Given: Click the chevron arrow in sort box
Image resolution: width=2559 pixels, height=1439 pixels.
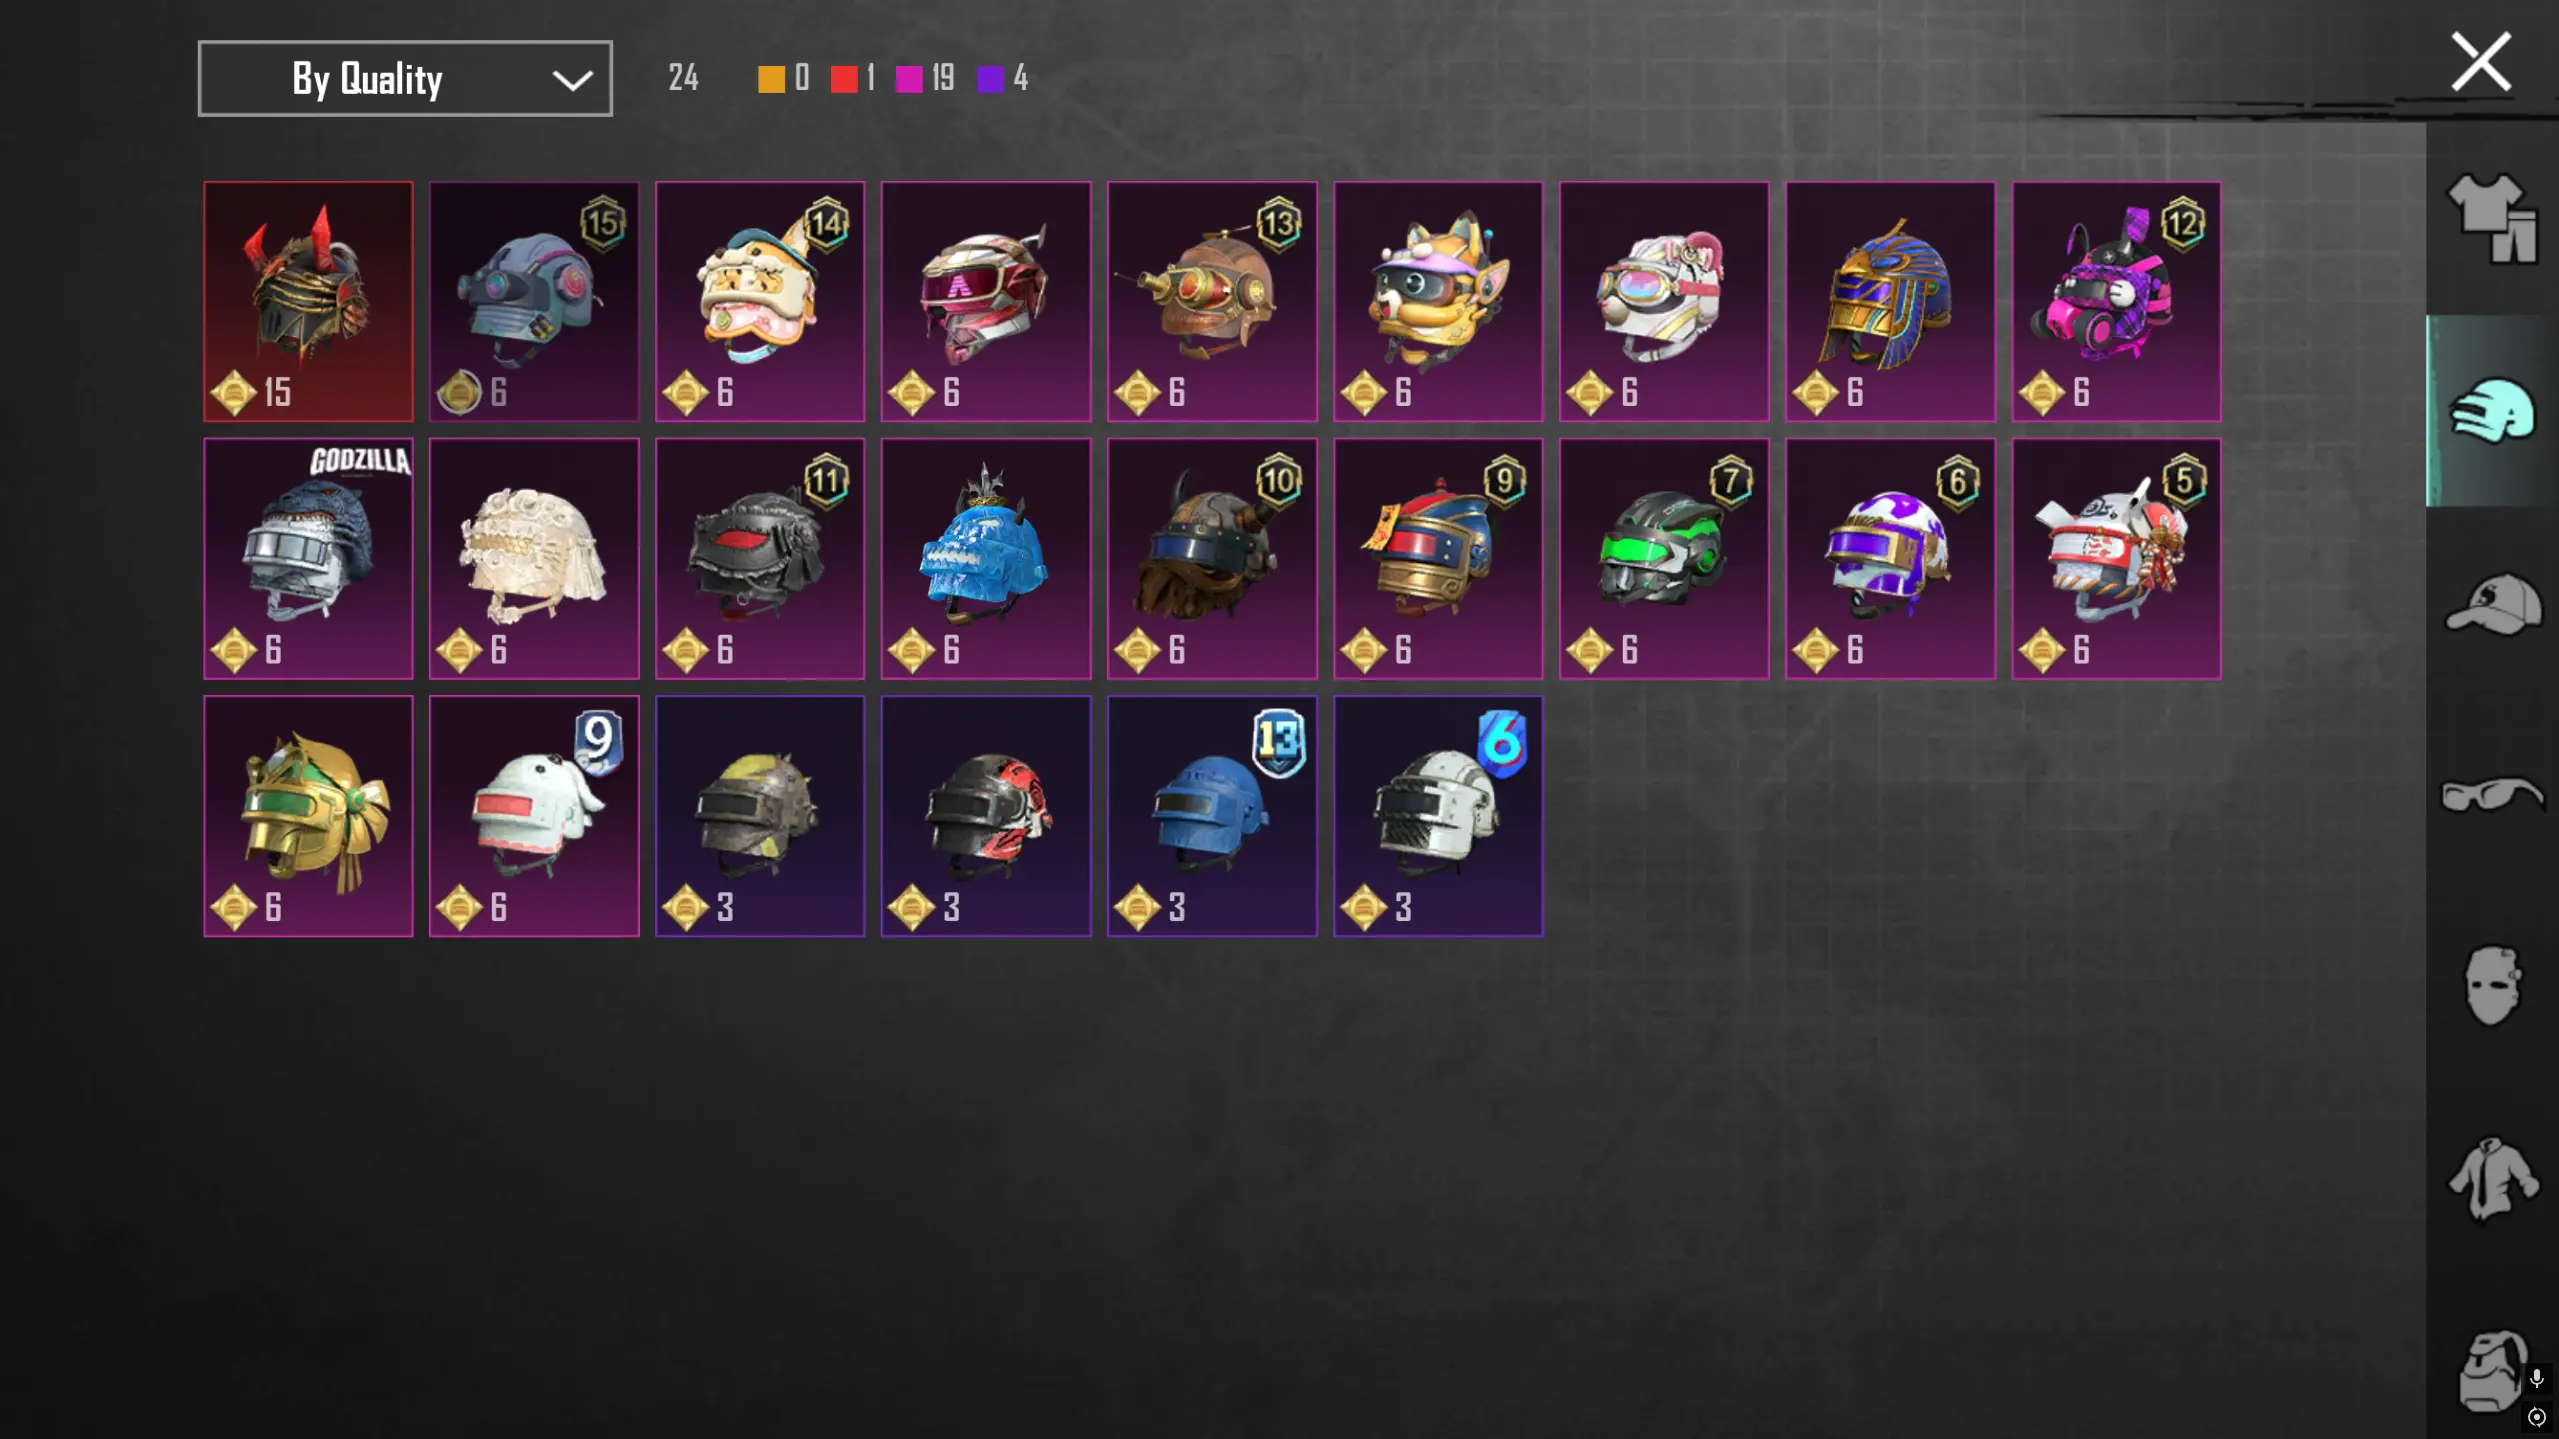Looking at the screenshot, I should (x=572, y=80).
